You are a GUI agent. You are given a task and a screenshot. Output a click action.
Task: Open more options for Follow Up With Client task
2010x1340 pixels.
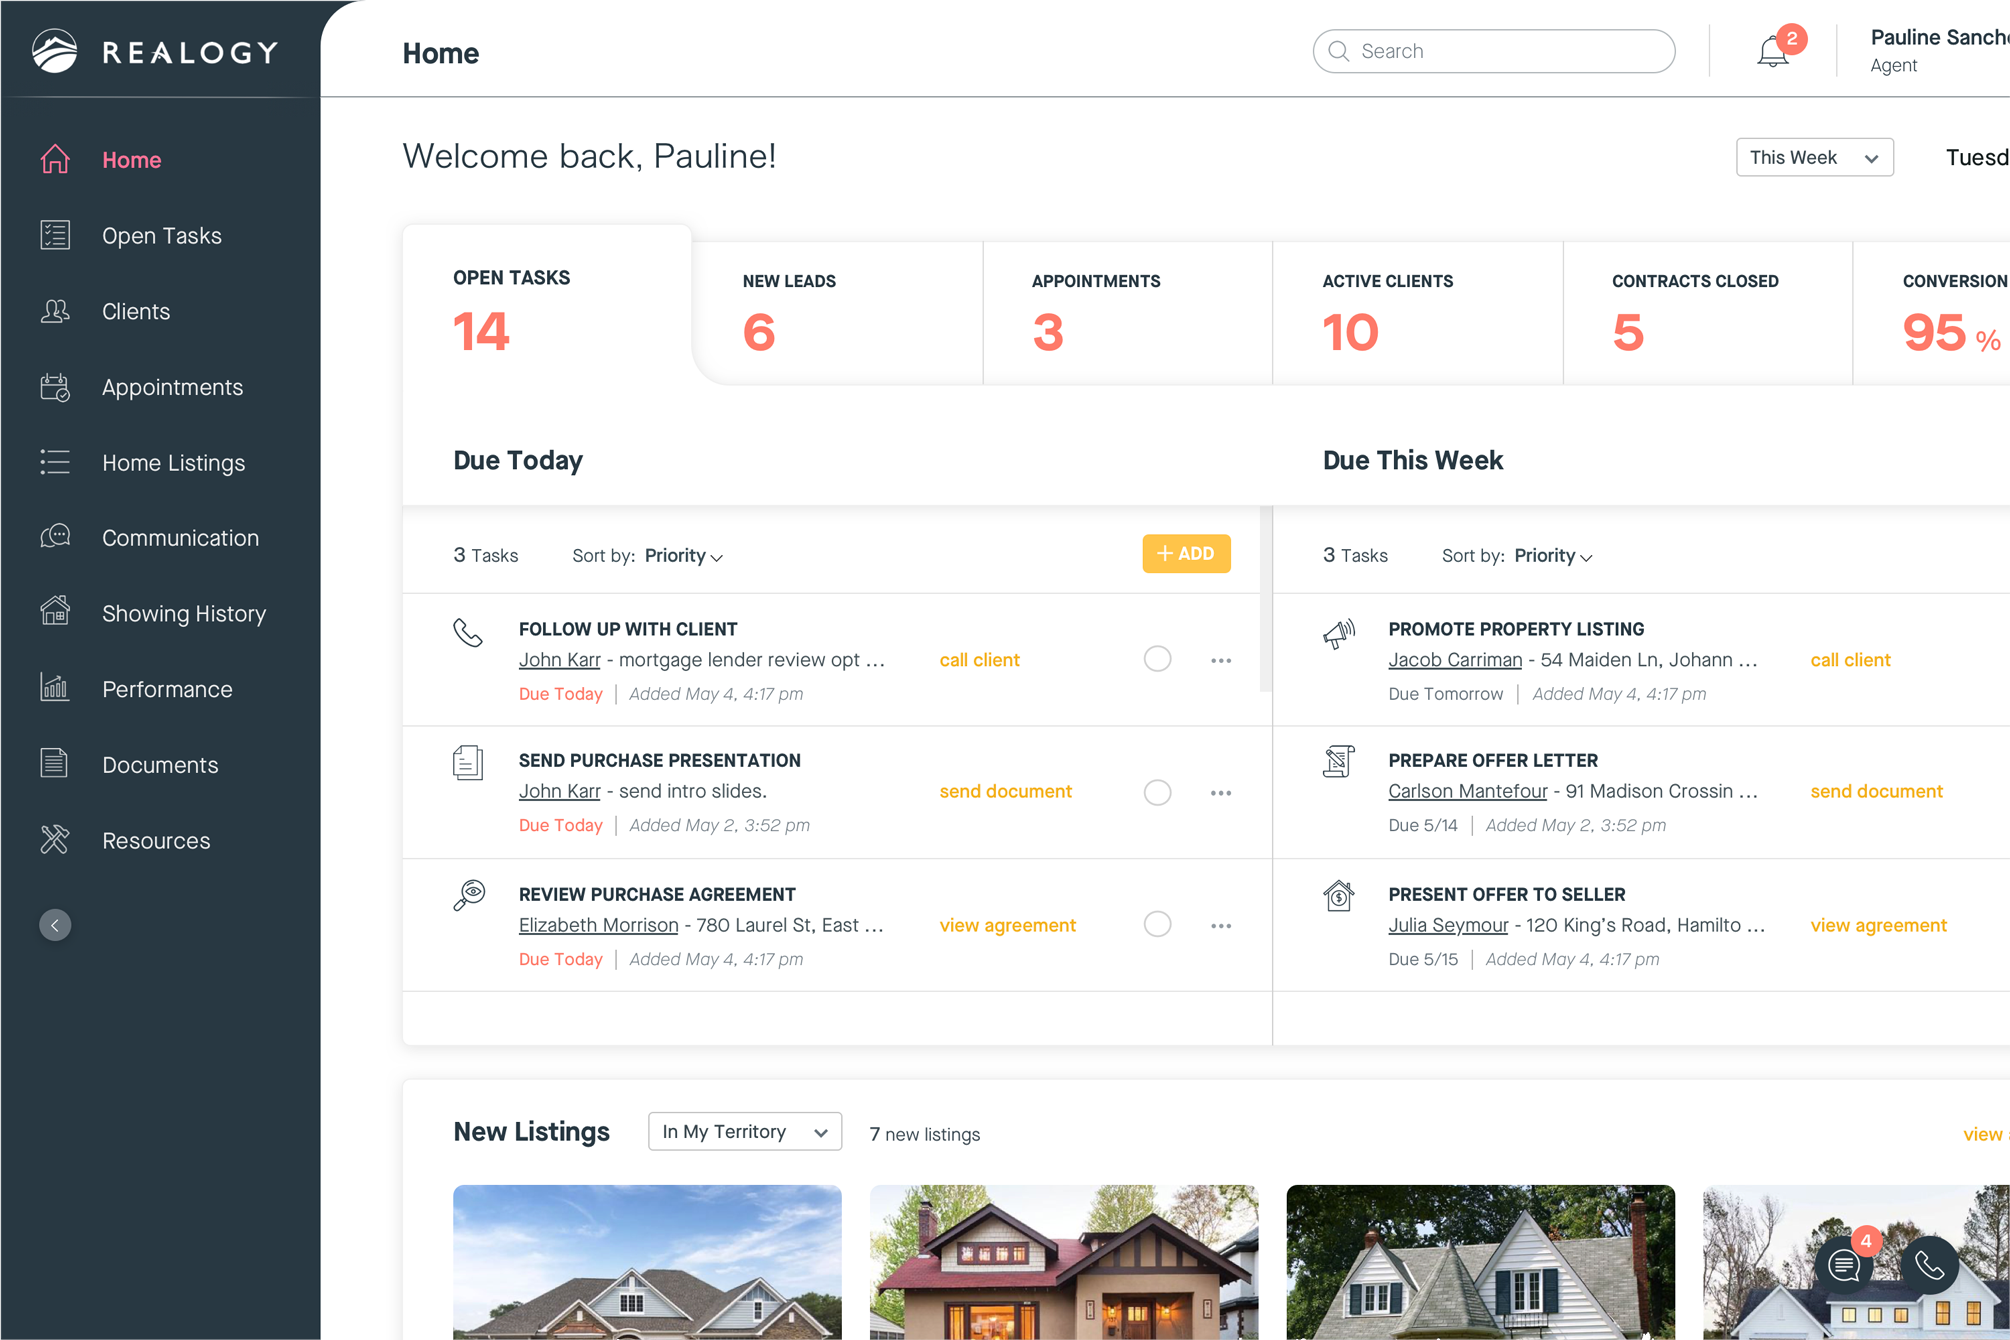coord(1220,660)
